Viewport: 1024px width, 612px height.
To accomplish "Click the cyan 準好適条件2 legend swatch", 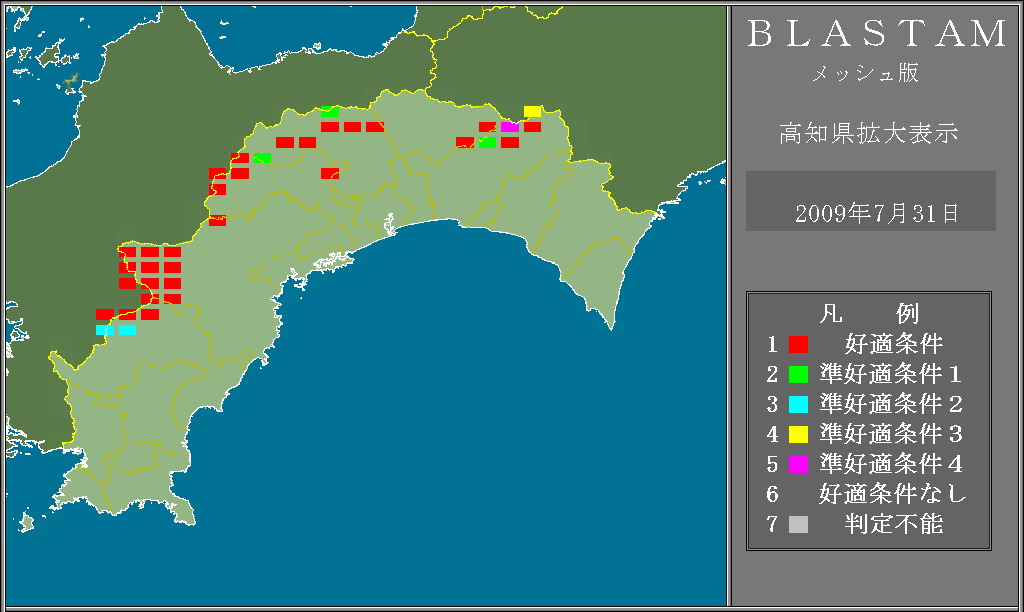I will [x=798, y=404].
